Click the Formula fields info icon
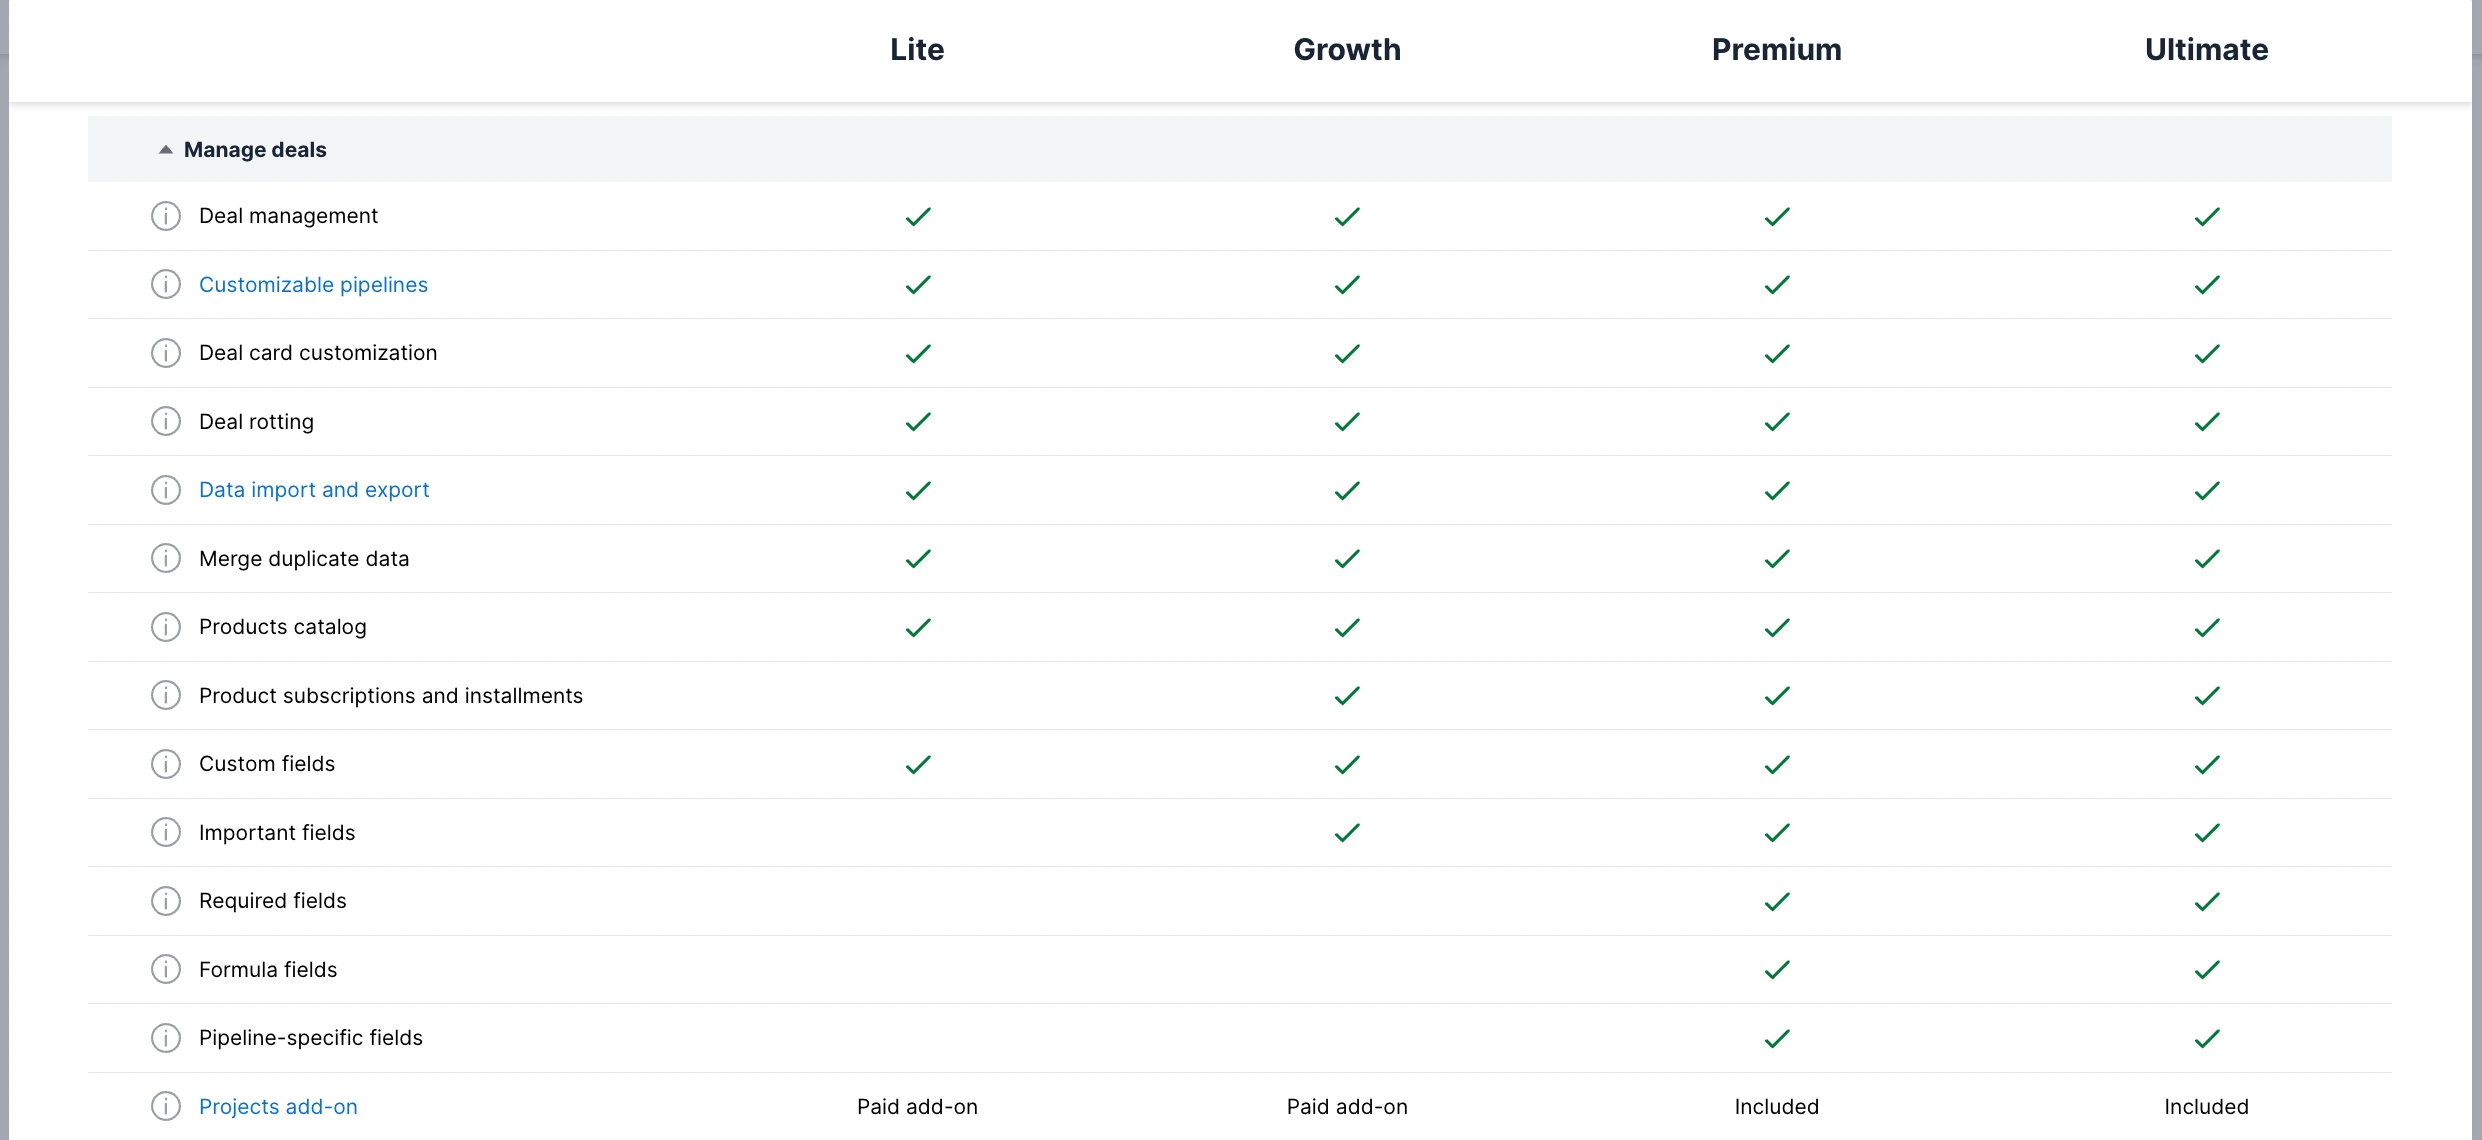Image resolution: width=2482 pixels, height=1140 pixels. [x=166, y=969]
